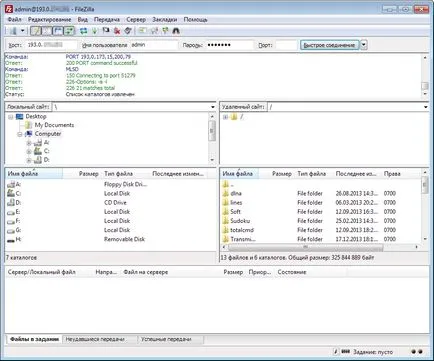Expand the remote root folder / node
This screenshot has width=434, height=361.
click(x=225, y=117)
